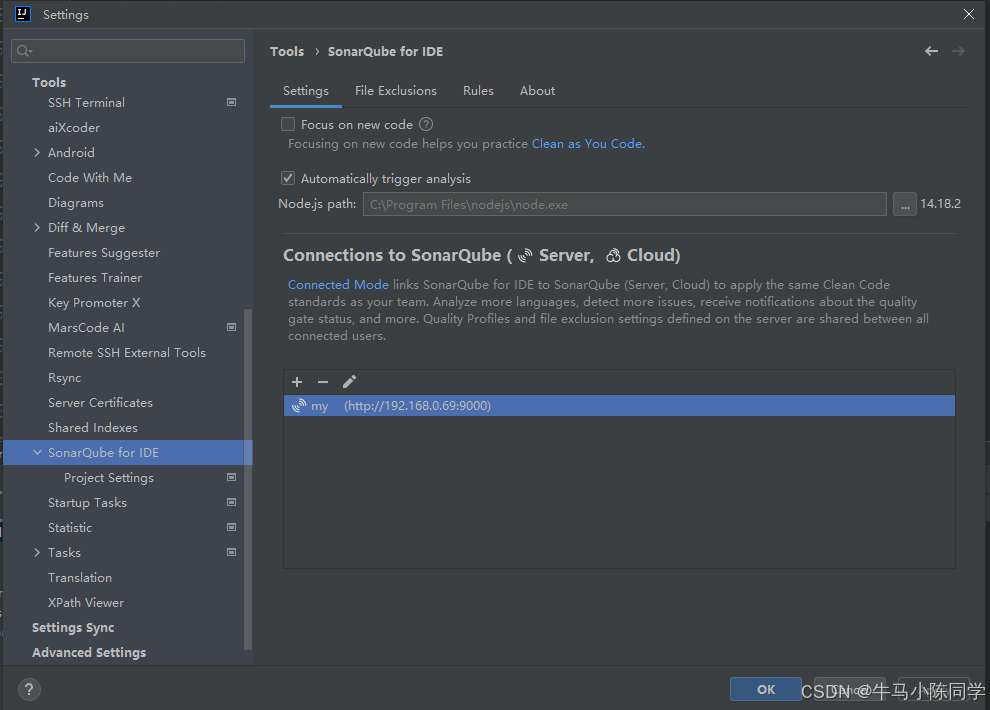This screenshot has width=990, height=710.
Task: Select Rsync in the tree
Action: coord(64,378)
